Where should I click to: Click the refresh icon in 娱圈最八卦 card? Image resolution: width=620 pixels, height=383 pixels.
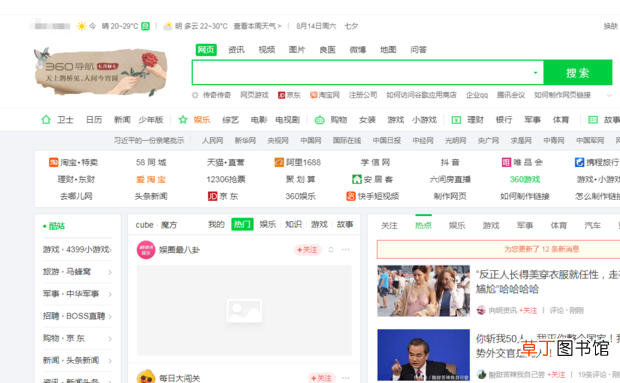coord(331,250)
